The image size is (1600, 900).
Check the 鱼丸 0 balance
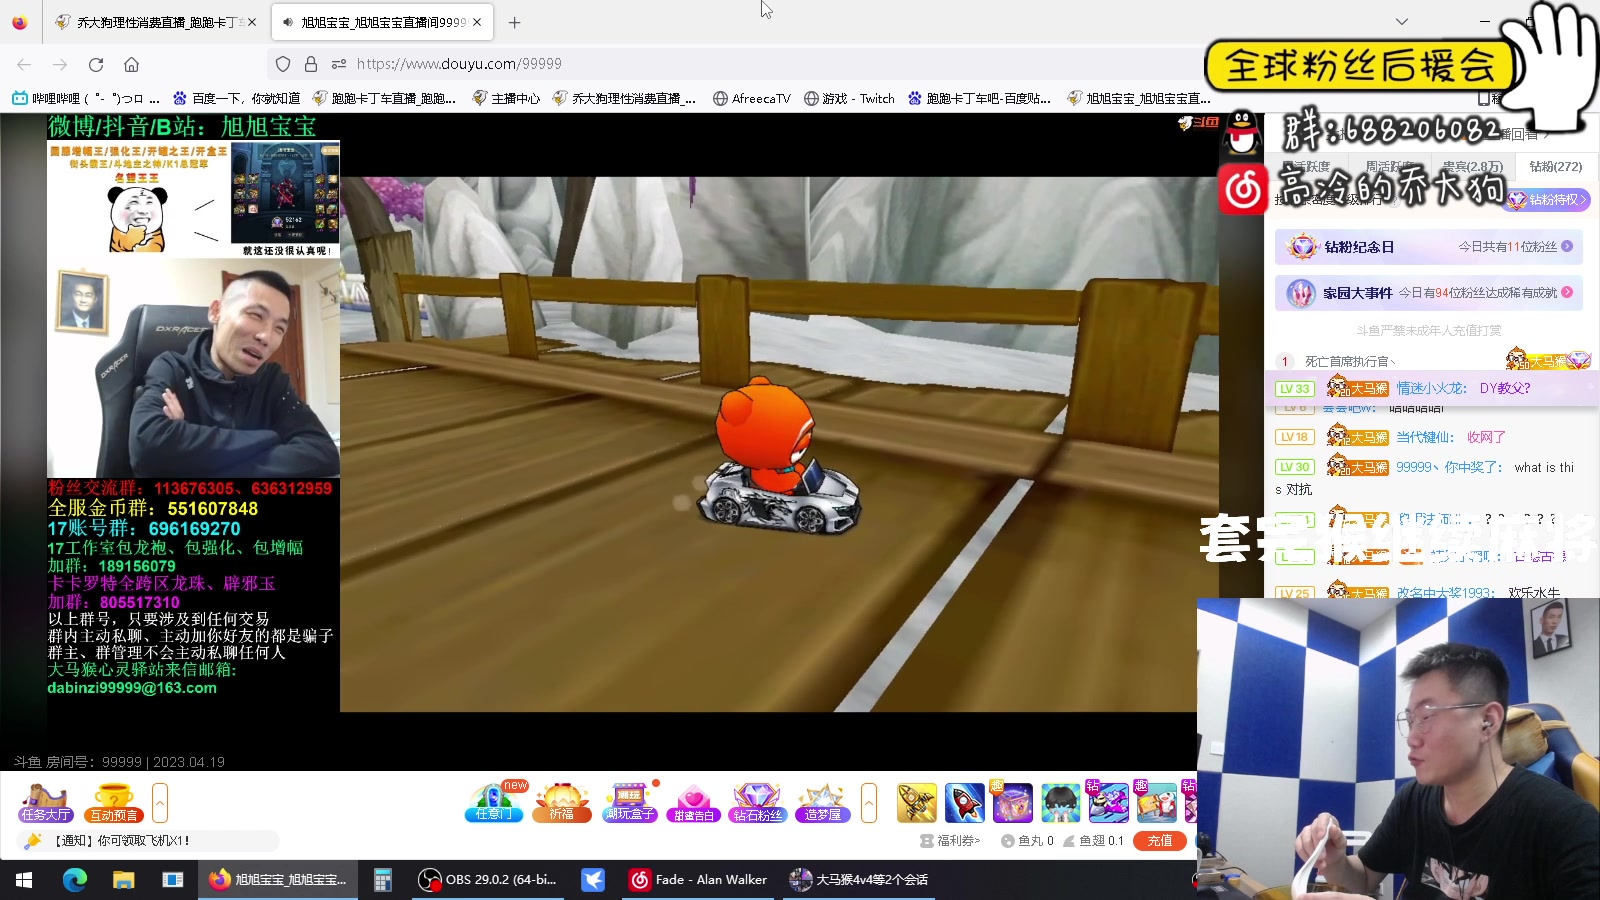[1027, 841]
